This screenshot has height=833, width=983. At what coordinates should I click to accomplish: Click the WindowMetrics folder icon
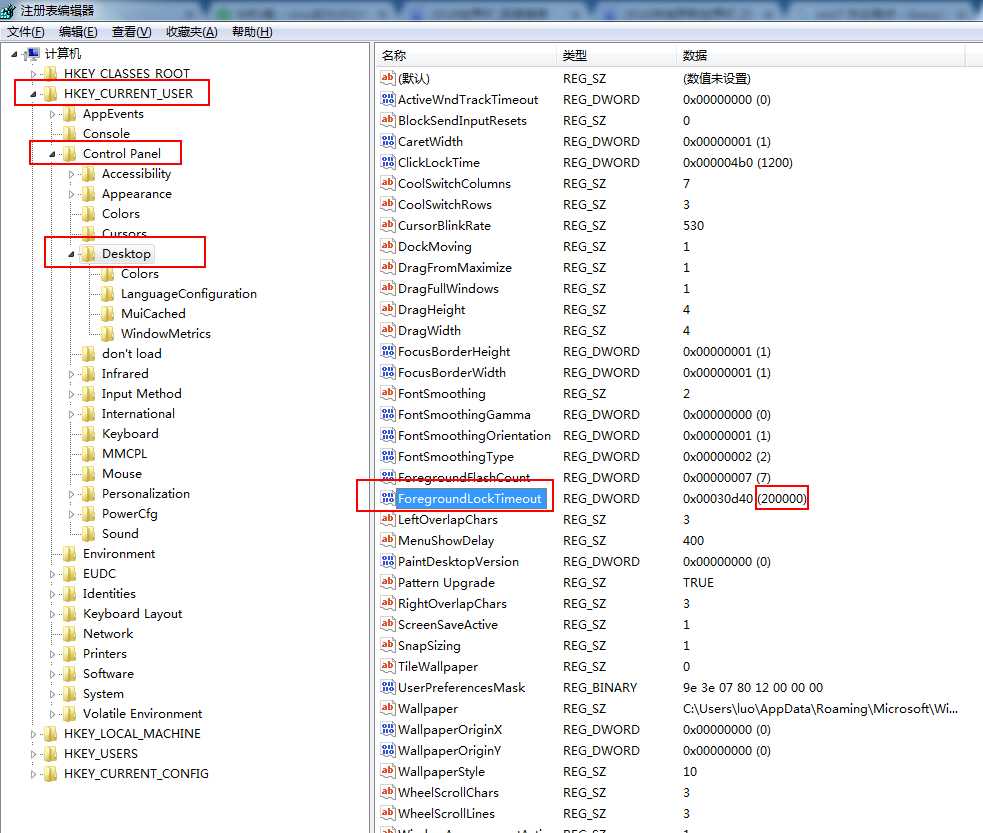point(108,333)
